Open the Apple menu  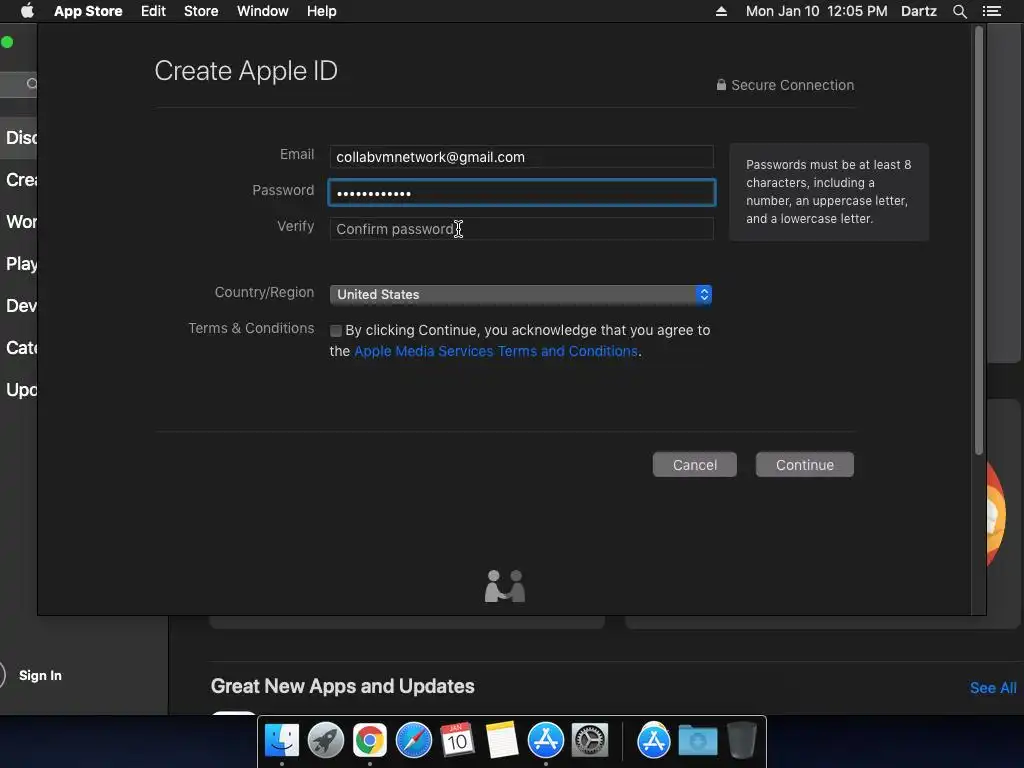[27, 11]
